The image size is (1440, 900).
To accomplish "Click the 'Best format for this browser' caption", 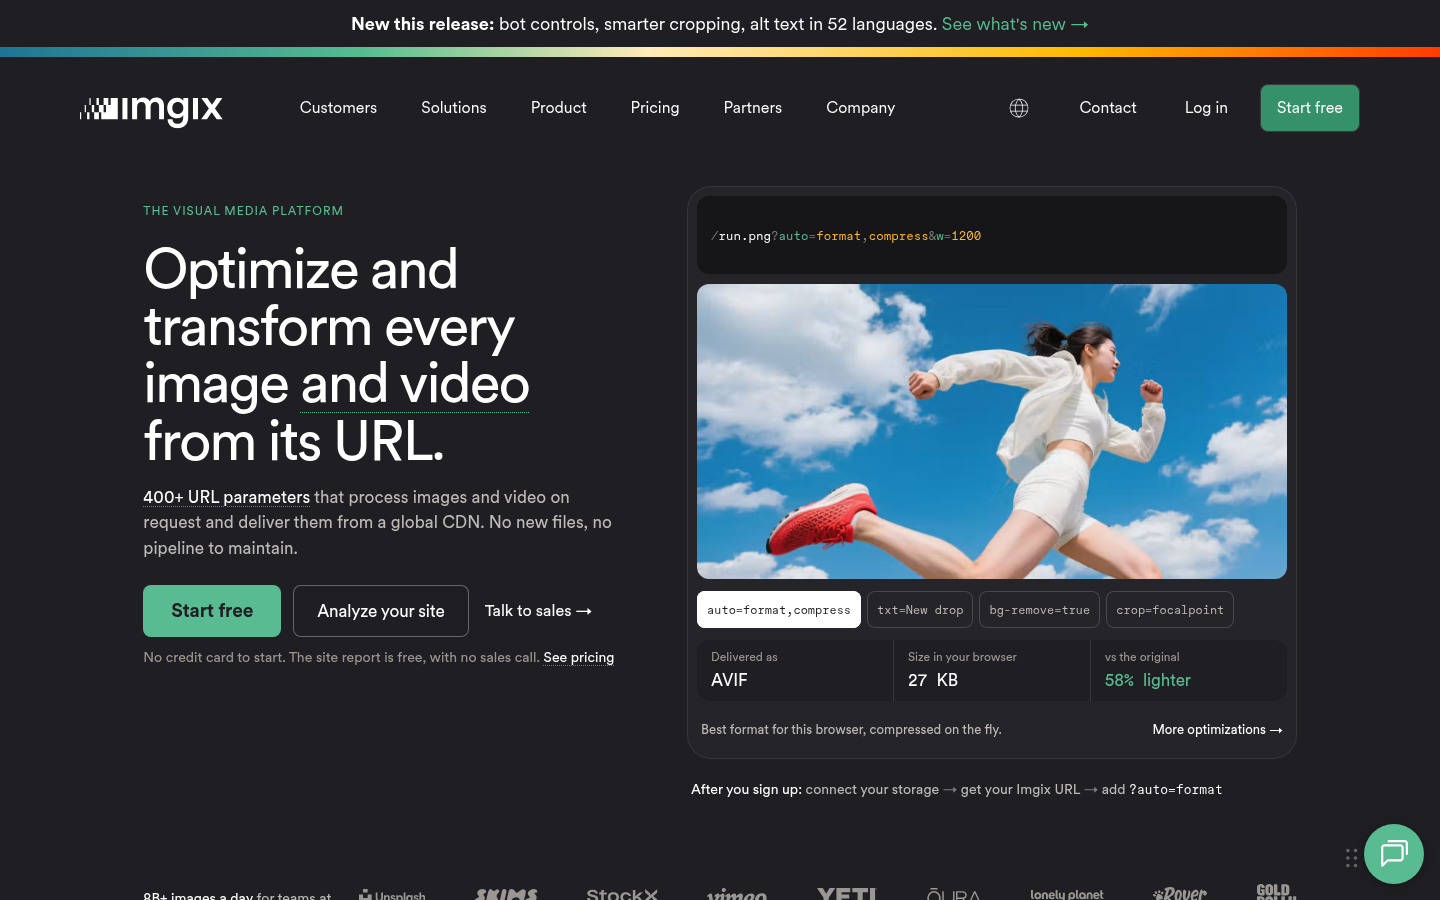I will [851, 730].
